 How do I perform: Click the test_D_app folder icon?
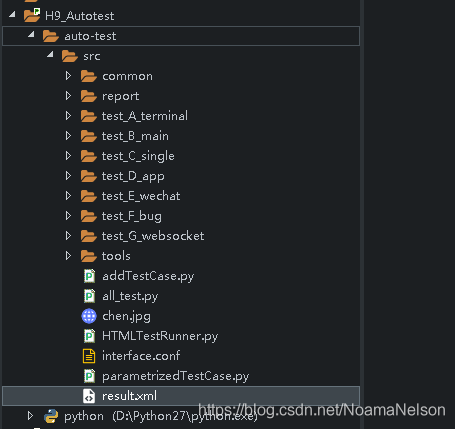89,176
